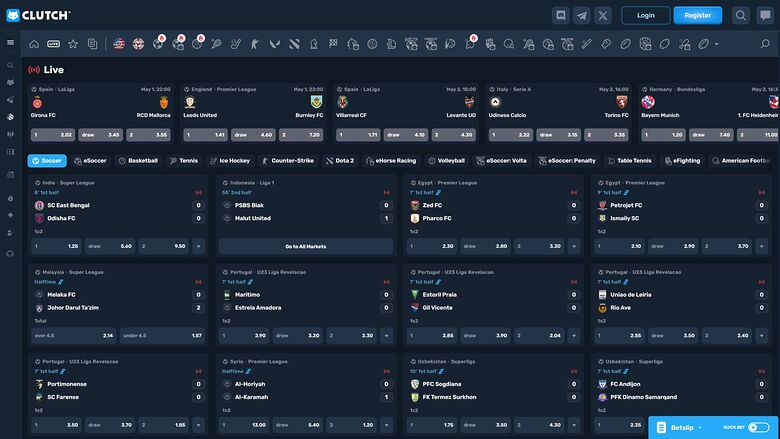
Task: Open stats icon on PSBS Biak card
Action: (387, 192)
